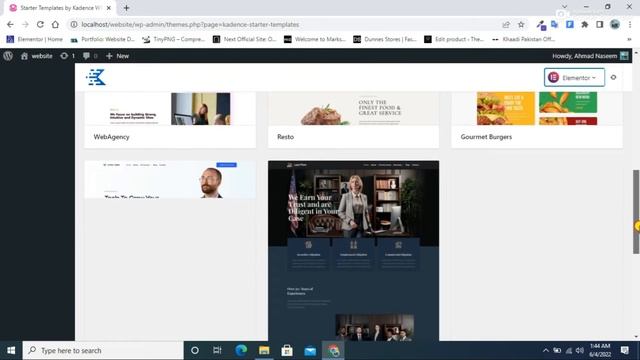This screenshot has height=360, width=640.
Task: Reload the current page
Action: (40, 24)
